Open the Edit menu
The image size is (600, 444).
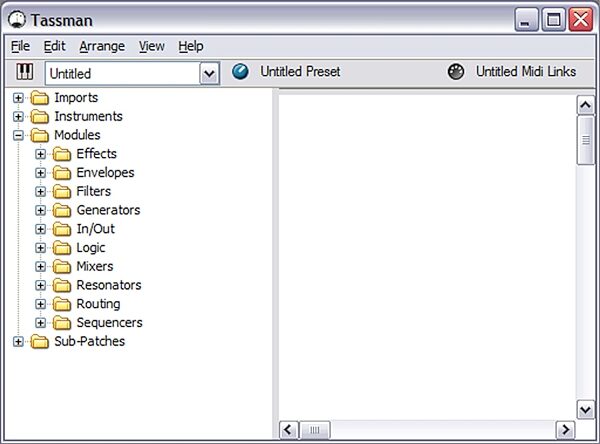54,46
